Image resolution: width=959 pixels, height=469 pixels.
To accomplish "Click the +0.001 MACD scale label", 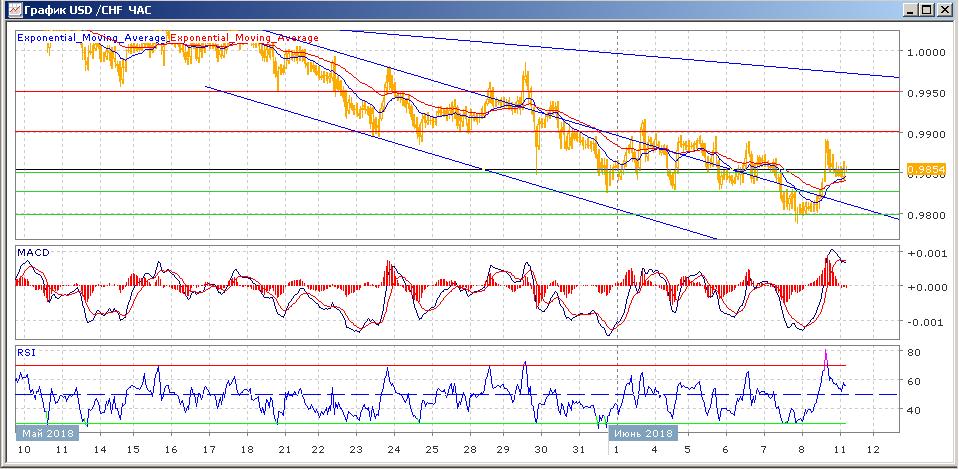I will click(926, 253).
